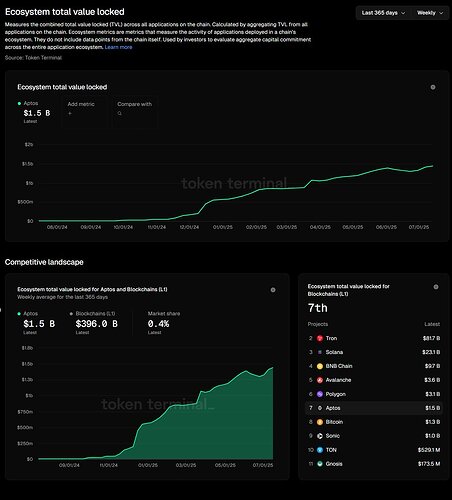The height and width of the screenshot is (500, 452).
Task: Click the Source: Token Terminal text
Action: click(33, 58)
